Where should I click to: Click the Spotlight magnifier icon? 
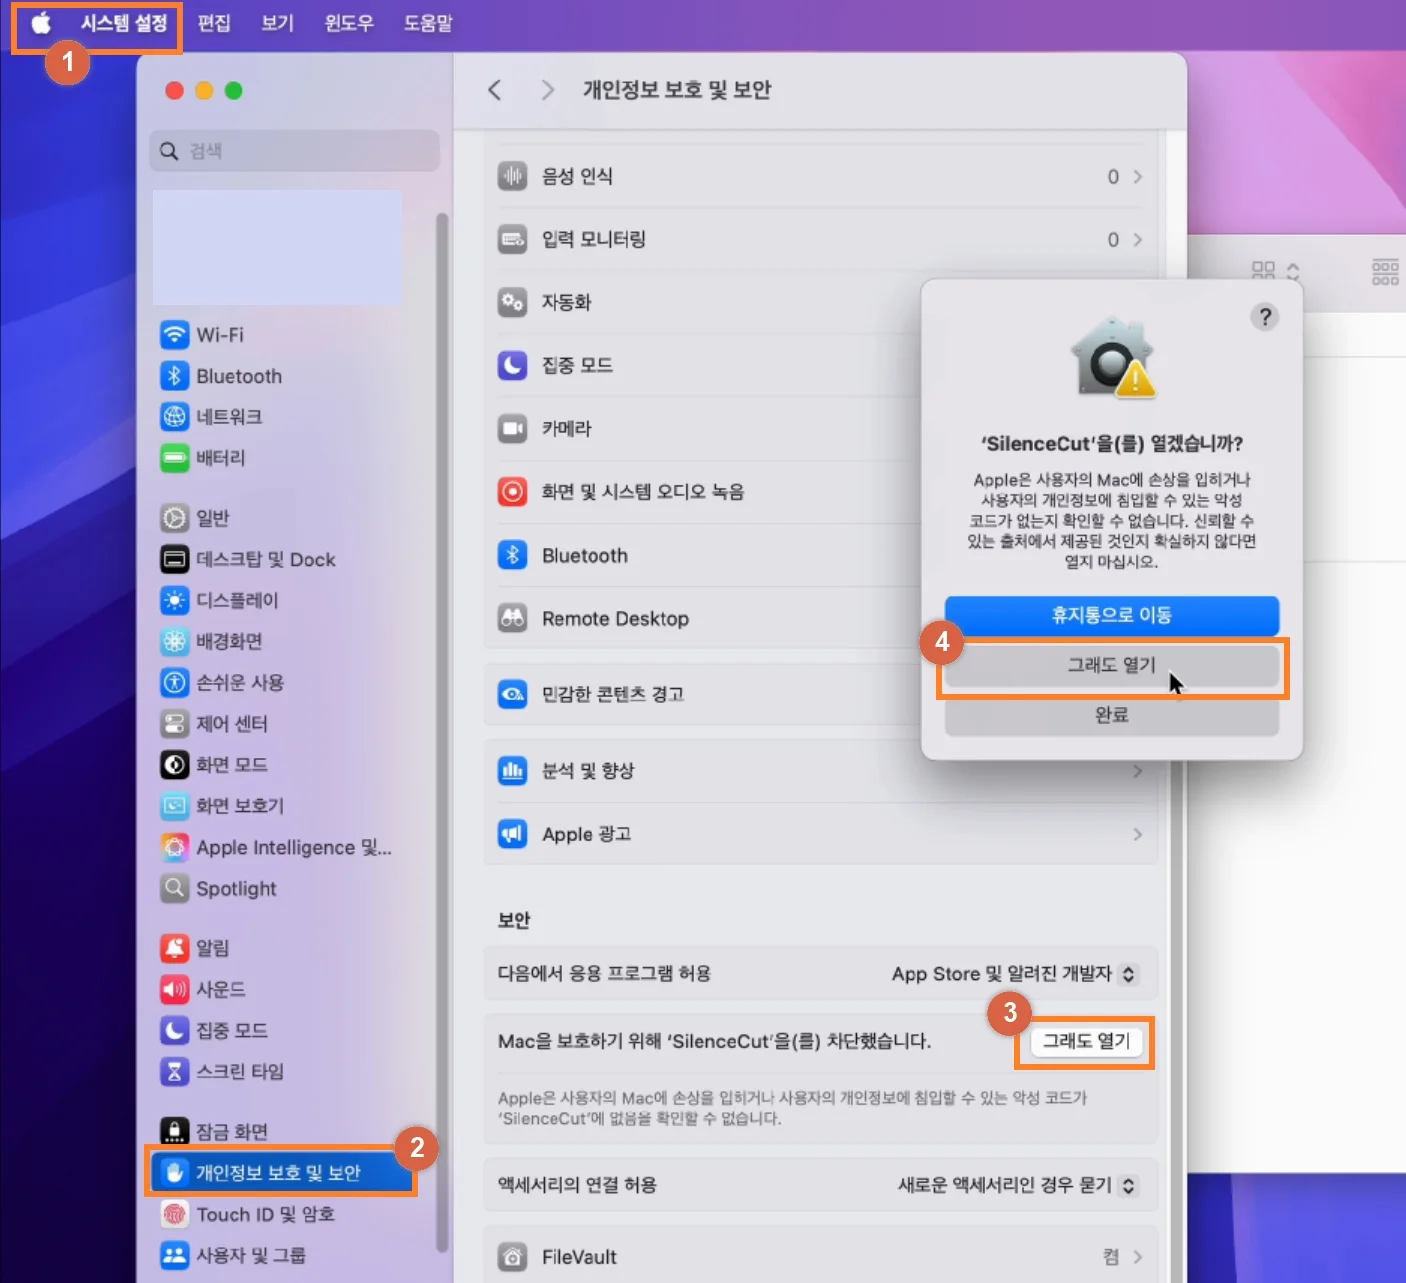tap(175, 888)
